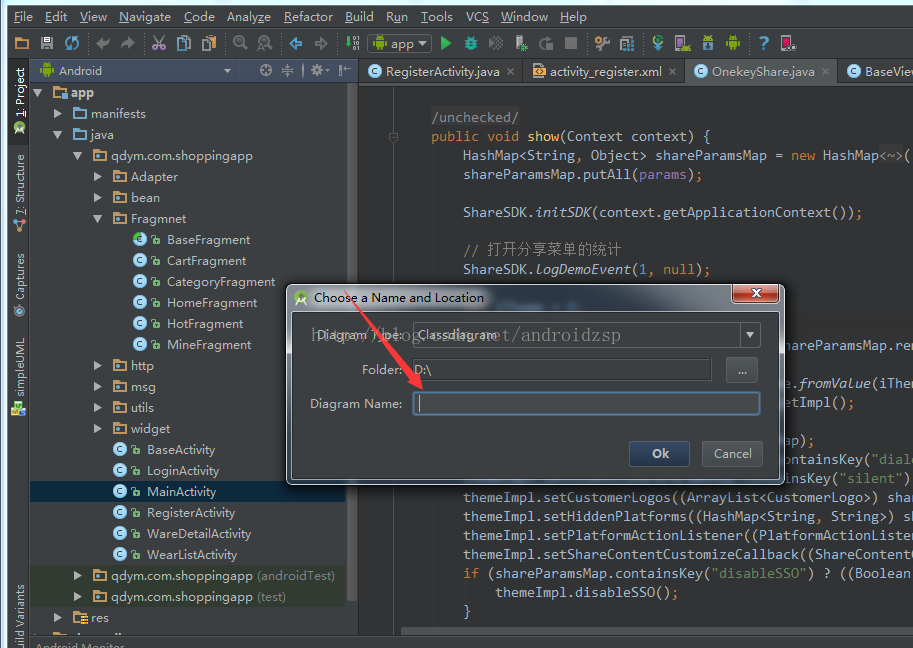913x648 pixels.
Task: Click the Help question mark icon
Action: coord(763,43)
